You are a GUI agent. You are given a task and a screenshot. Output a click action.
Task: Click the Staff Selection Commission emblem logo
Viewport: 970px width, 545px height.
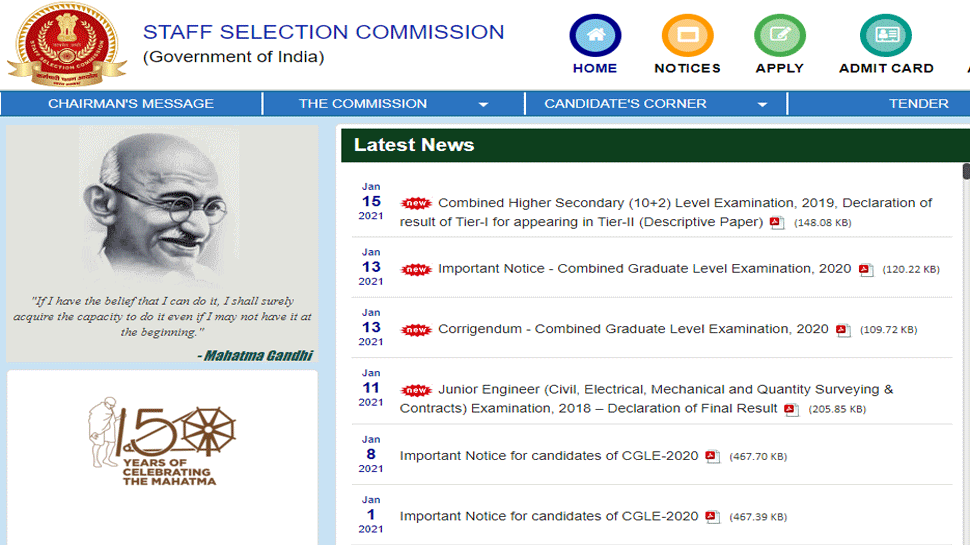(x=66, y=45)
